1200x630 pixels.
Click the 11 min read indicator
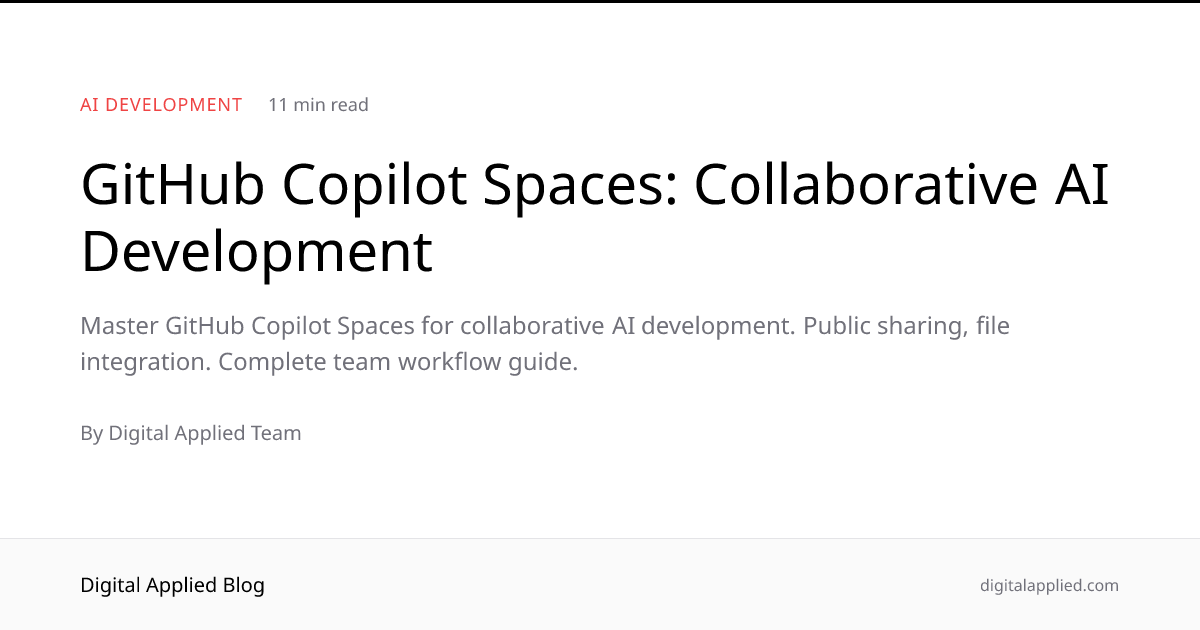(x=317, y=104)
